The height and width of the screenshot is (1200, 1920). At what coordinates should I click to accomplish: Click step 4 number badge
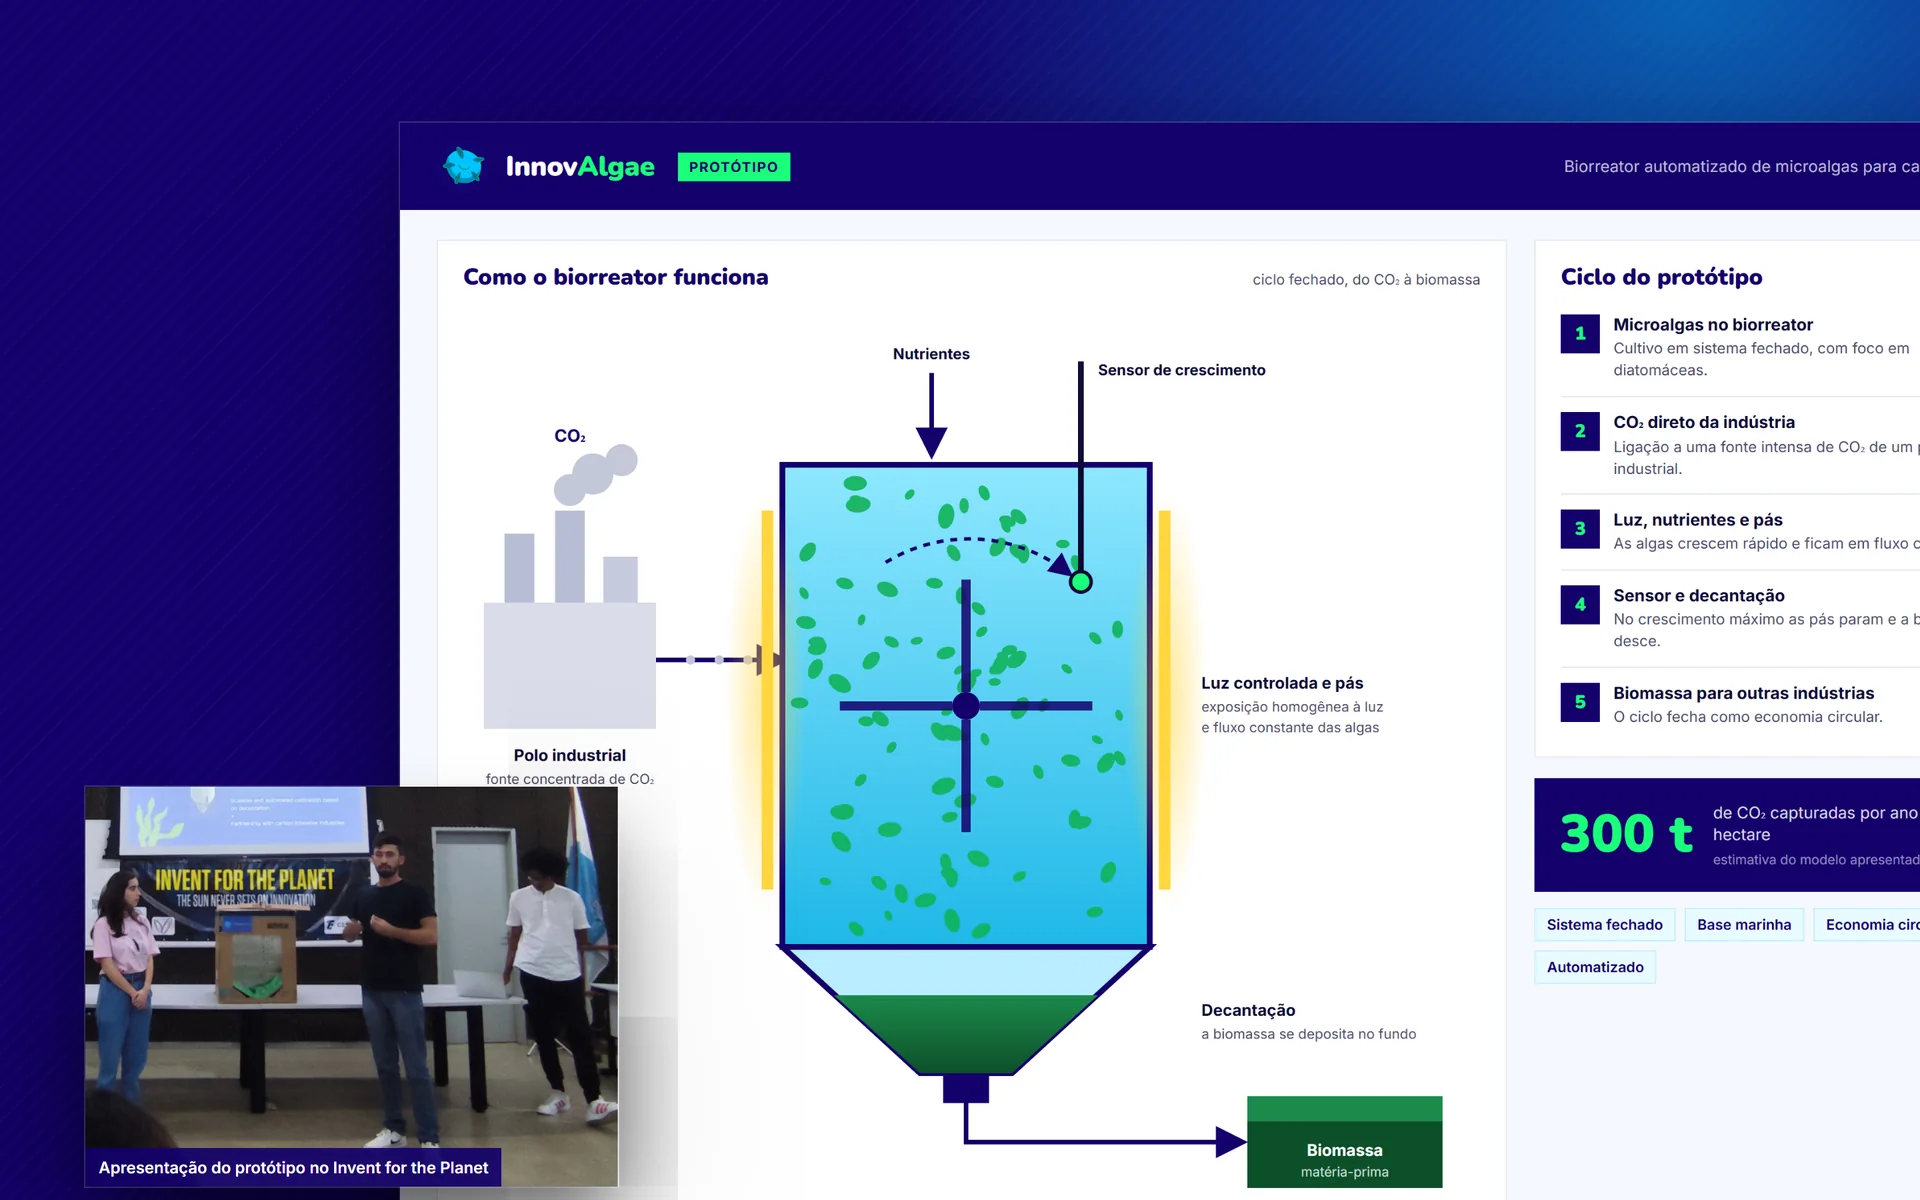click(x=1580, y=605)
